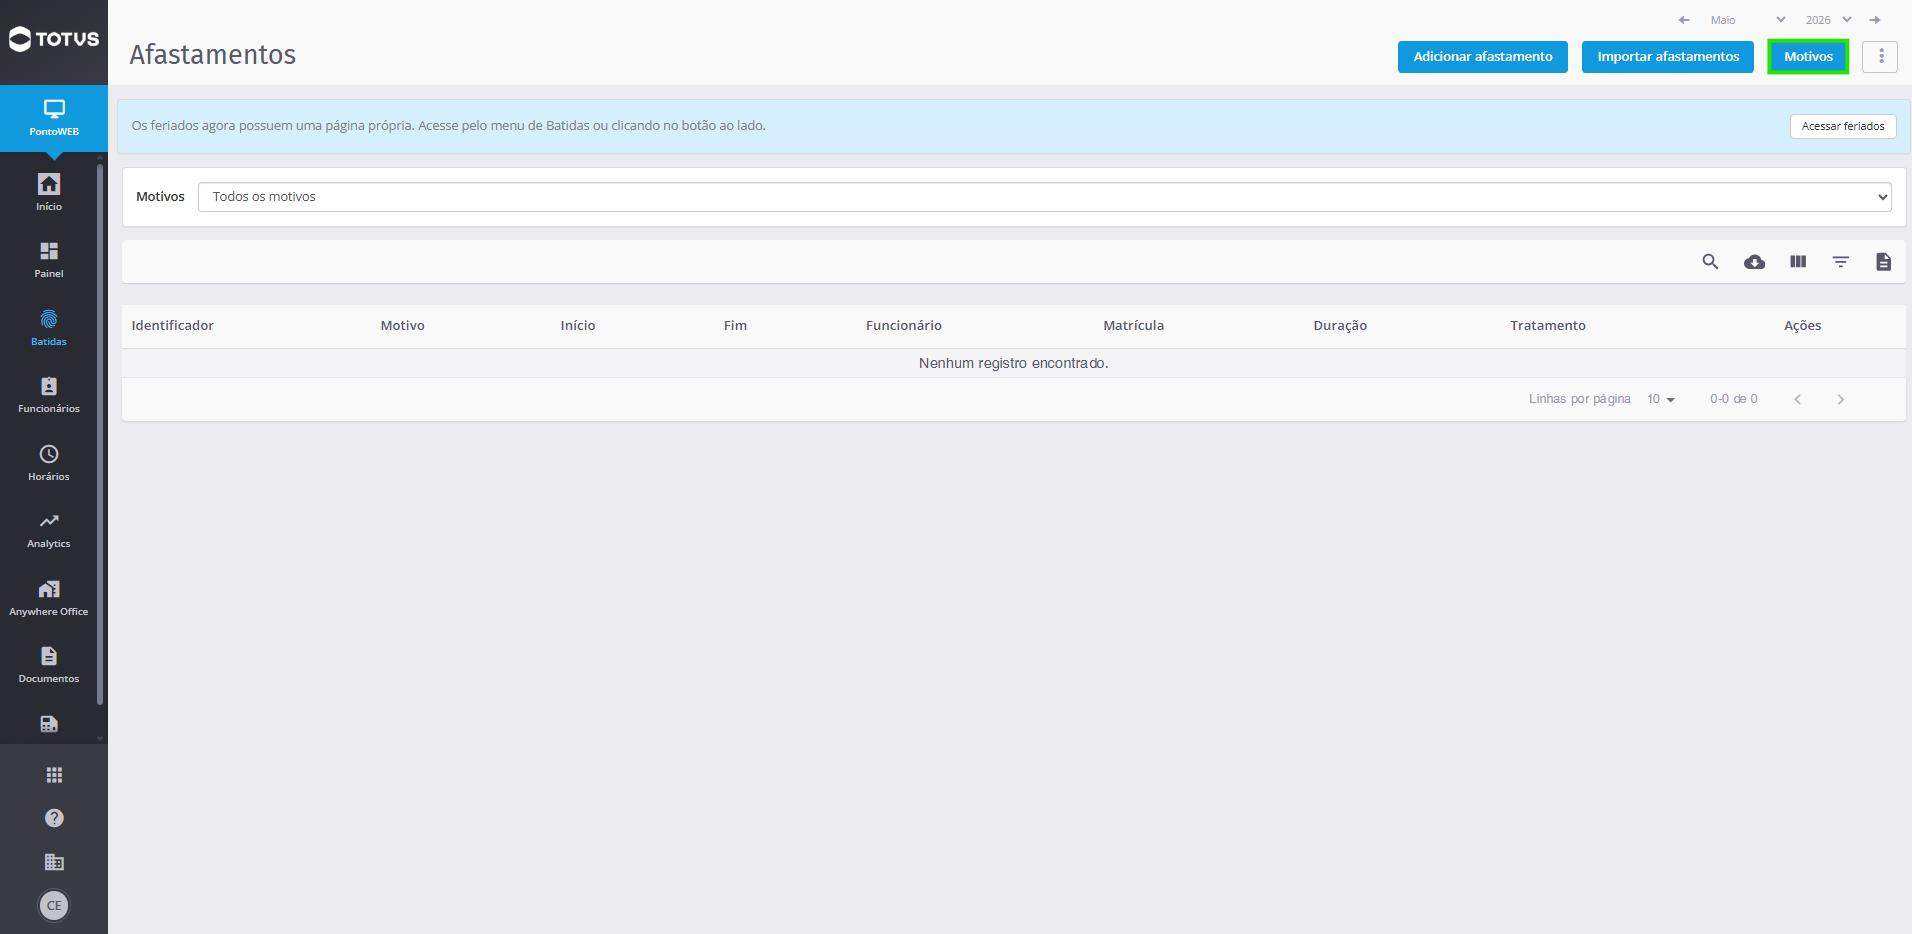This screenshot has height=934, width=1912.
Task: Open the PontoWEB module
Action: [x=54, y=118]
